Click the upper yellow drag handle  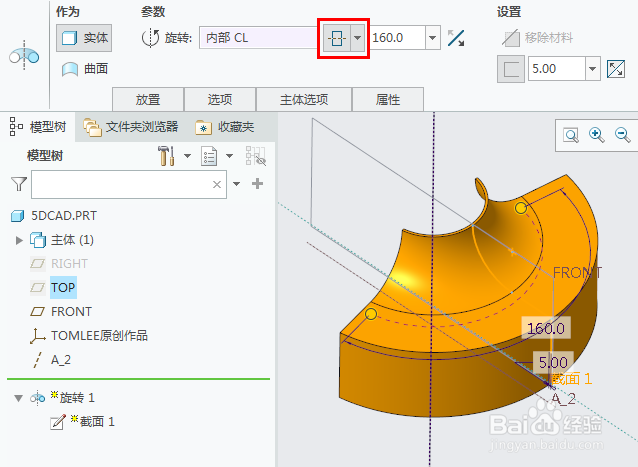[x=520, y=208]
